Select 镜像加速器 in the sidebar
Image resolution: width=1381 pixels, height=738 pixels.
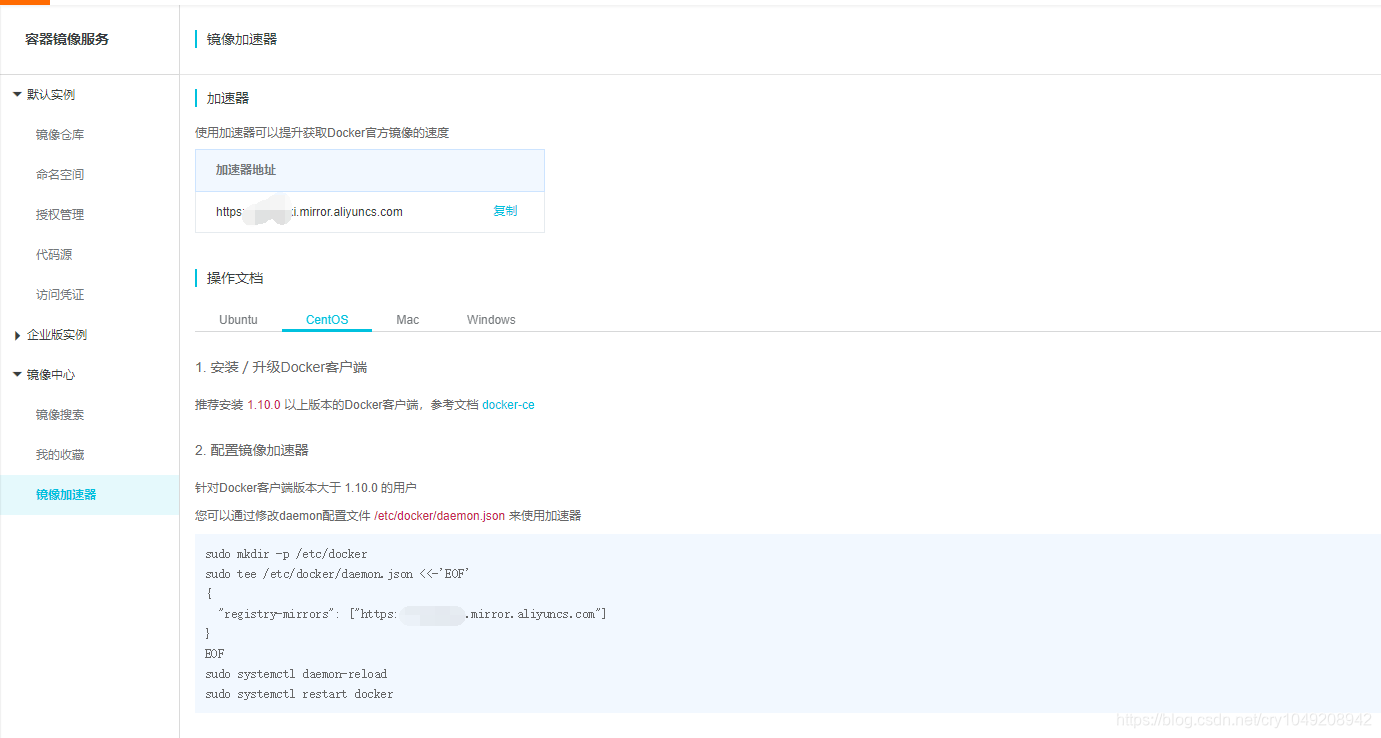coord(66,494)
